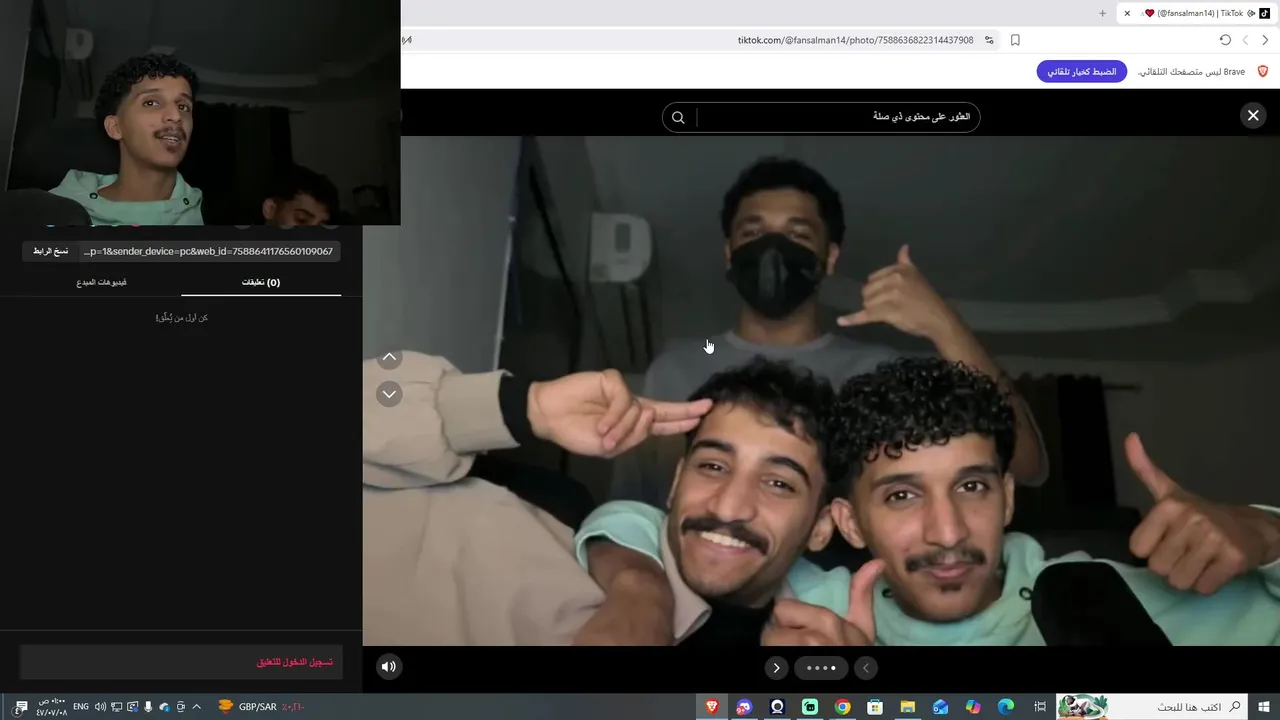Click the Windows search box
This screenshot has width=1280, height=720.
pos(1152,707)
